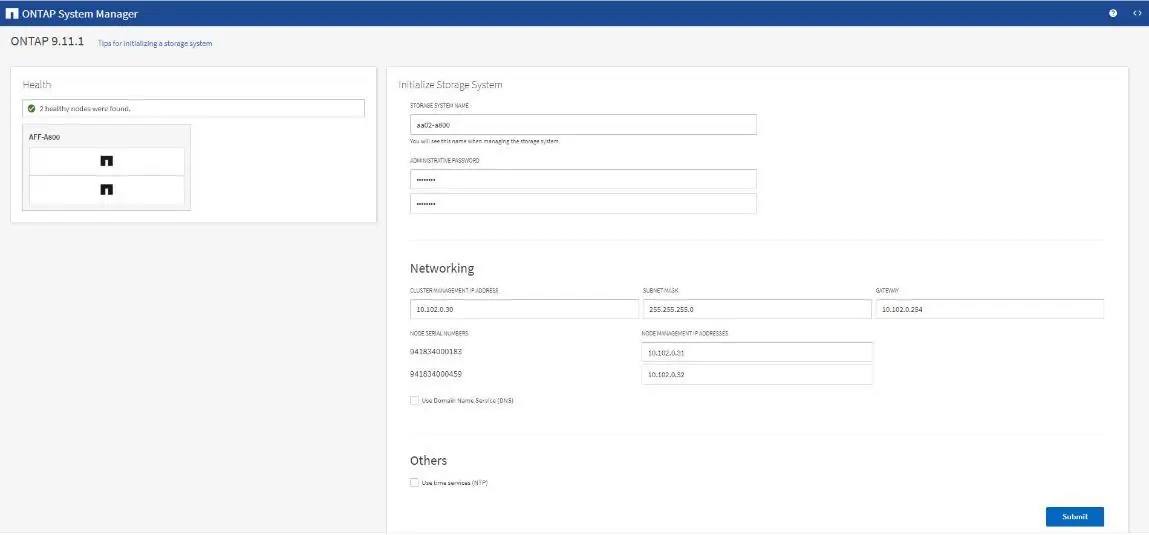The image size is (1149, 535).
Task: Open Tips for initializing a storage system
Action: point(155,44)
